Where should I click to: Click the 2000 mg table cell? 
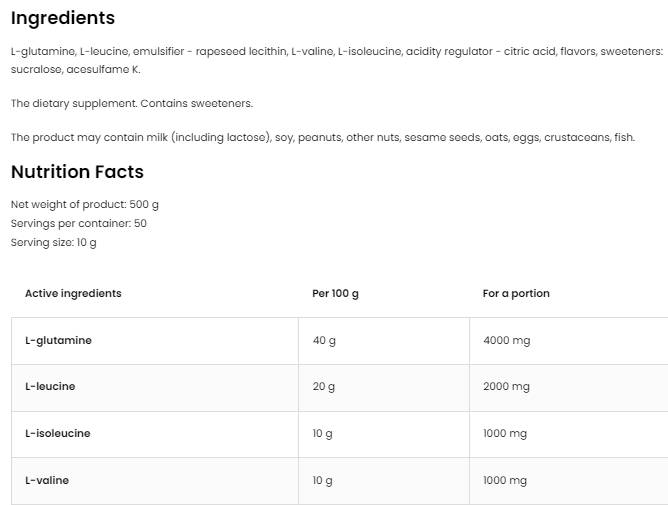click(506, 386)
